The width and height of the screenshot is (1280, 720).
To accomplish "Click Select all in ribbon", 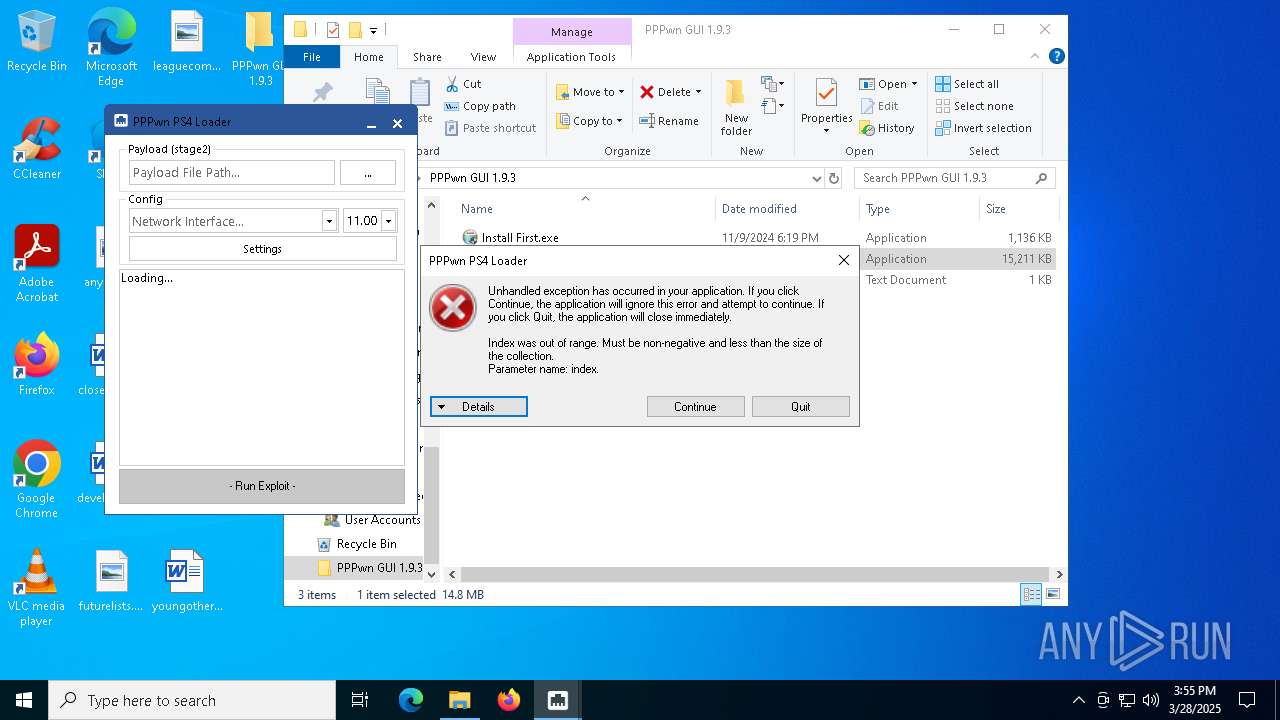I will (x=967, y=84).
